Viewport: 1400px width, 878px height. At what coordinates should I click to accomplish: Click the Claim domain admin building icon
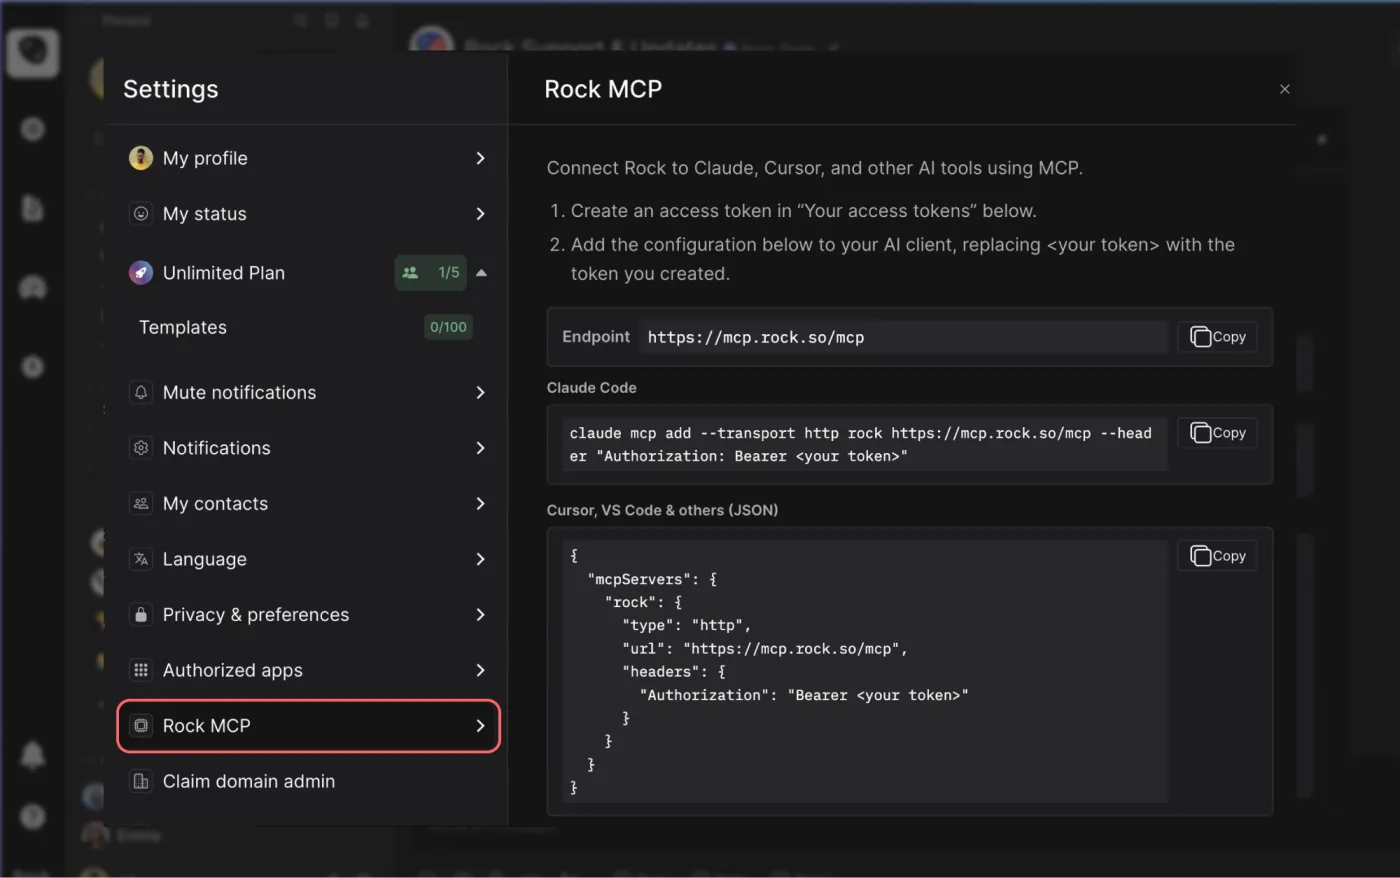141,781
